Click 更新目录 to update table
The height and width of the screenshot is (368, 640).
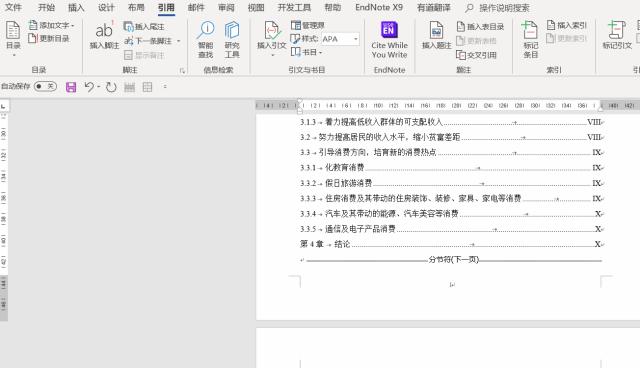(49, 38)
